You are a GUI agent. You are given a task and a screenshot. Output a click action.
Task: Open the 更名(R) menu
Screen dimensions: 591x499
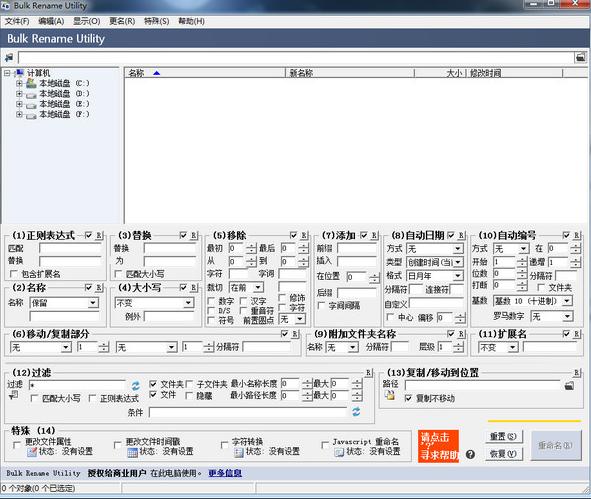(122, 21)
